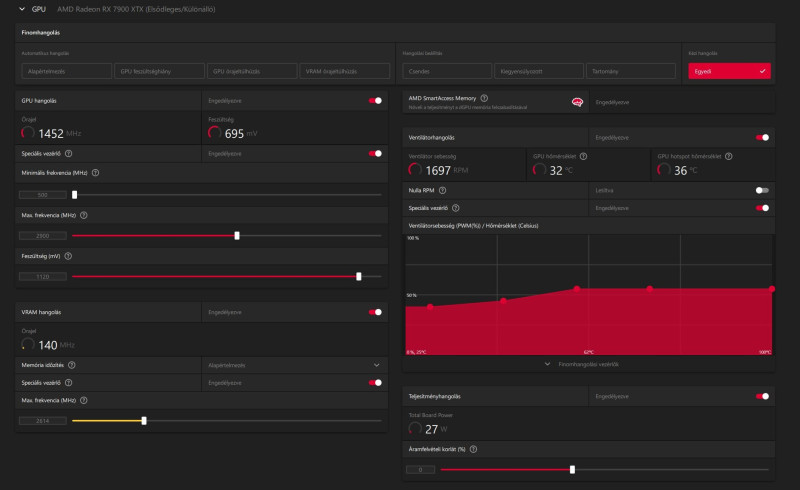Click the minimum frequency field showing 500
Screen dimensions: 800x490
pyautogui.click(x=43, y=195)
